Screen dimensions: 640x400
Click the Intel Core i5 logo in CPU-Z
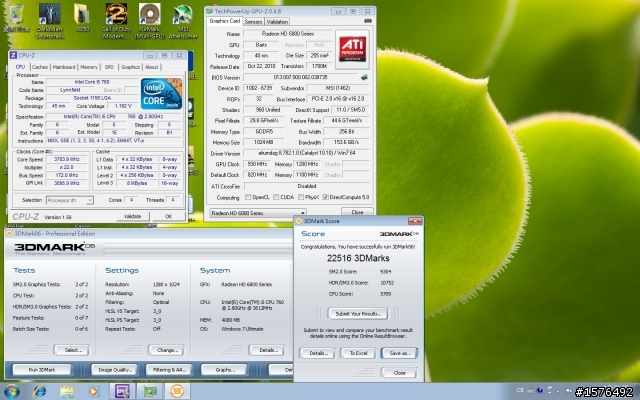click(x=161, y=94)
